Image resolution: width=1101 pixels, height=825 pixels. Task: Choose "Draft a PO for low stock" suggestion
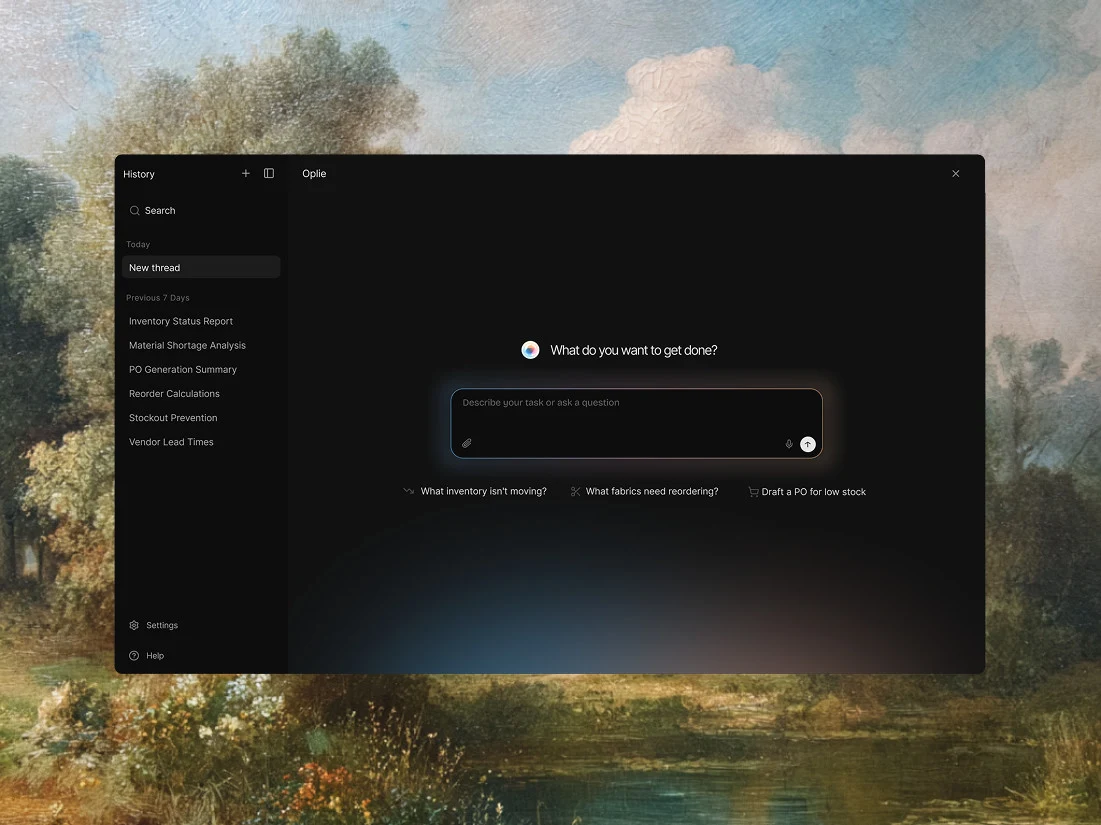pyautogui.click(x=814, y=492)
